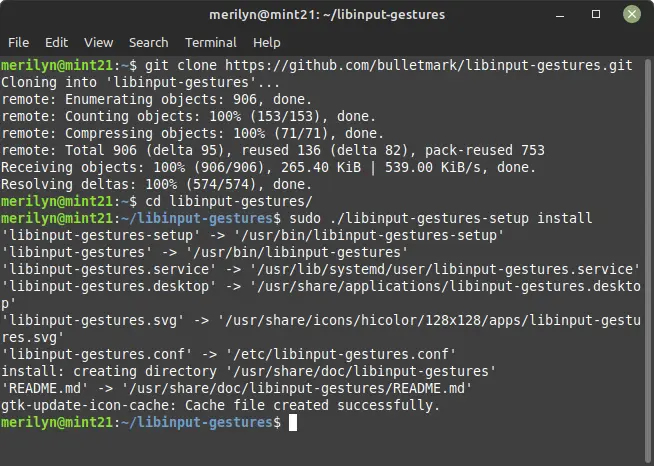Viewport: 654px width, 466px height.
Task: Maximize the terminal window
Action: tap(596, 15)
